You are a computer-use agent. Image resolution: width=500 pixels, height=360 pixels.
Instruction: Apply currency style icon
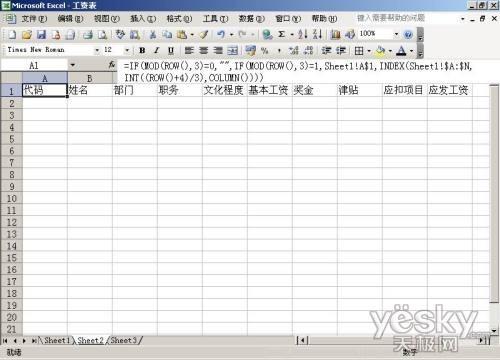[x=251, y=51]
